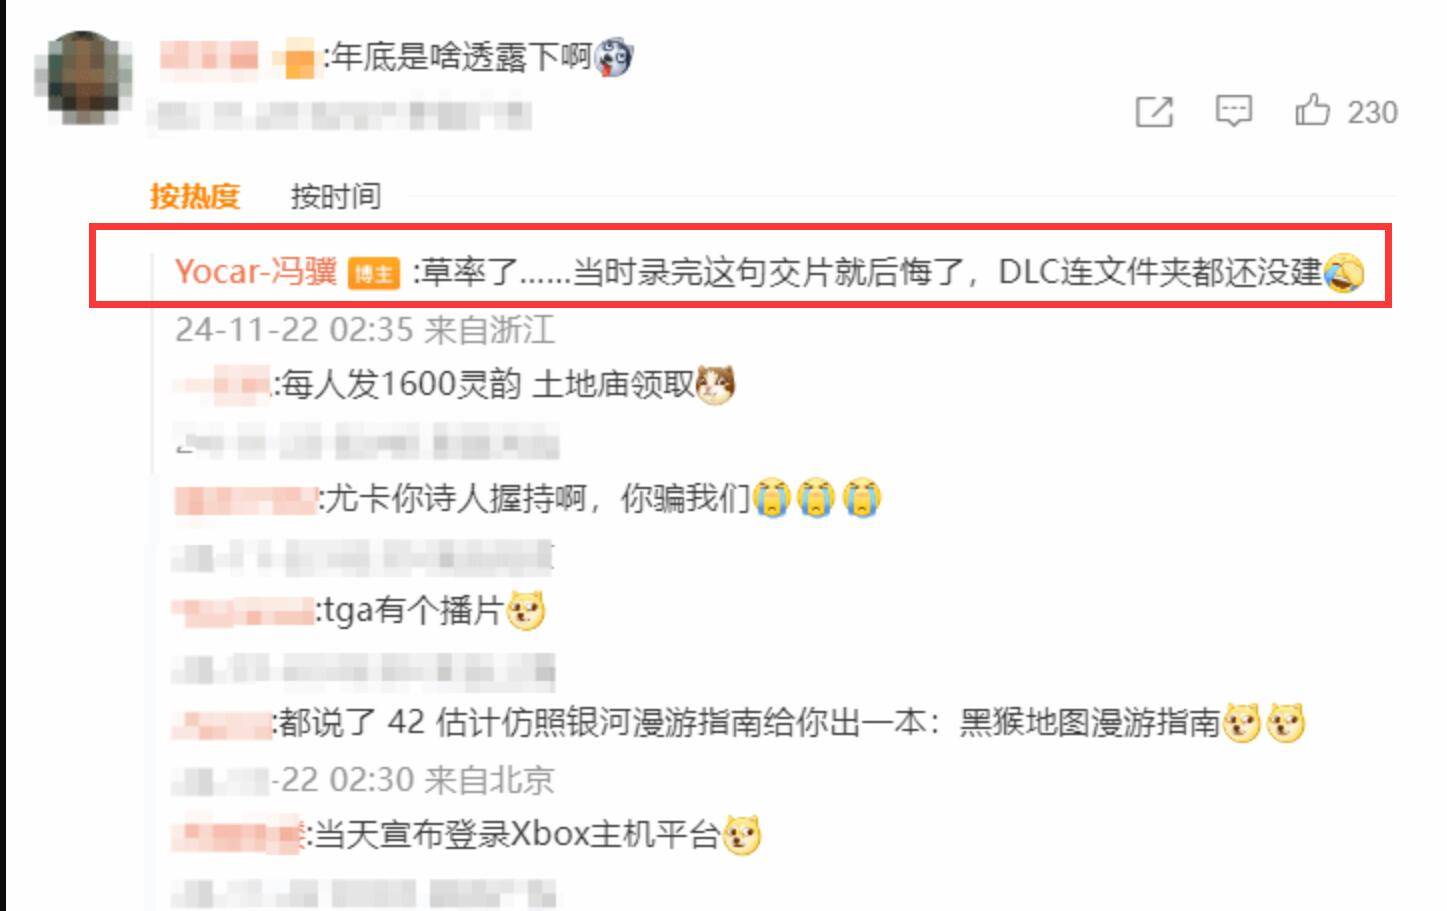The image size is (1447, 911).
Task: Click the doge emoji after Xbox主机平台
Action: click(742, 835)
